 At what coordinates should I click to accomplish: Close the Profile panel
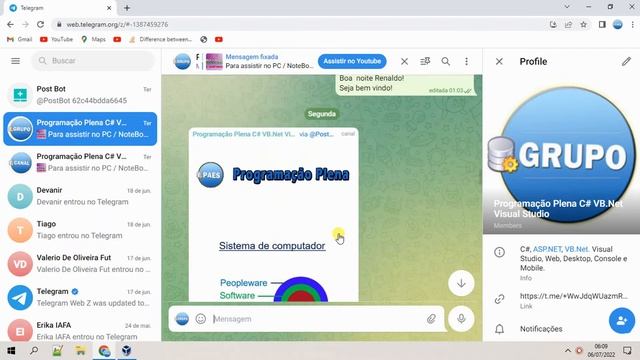499,61
